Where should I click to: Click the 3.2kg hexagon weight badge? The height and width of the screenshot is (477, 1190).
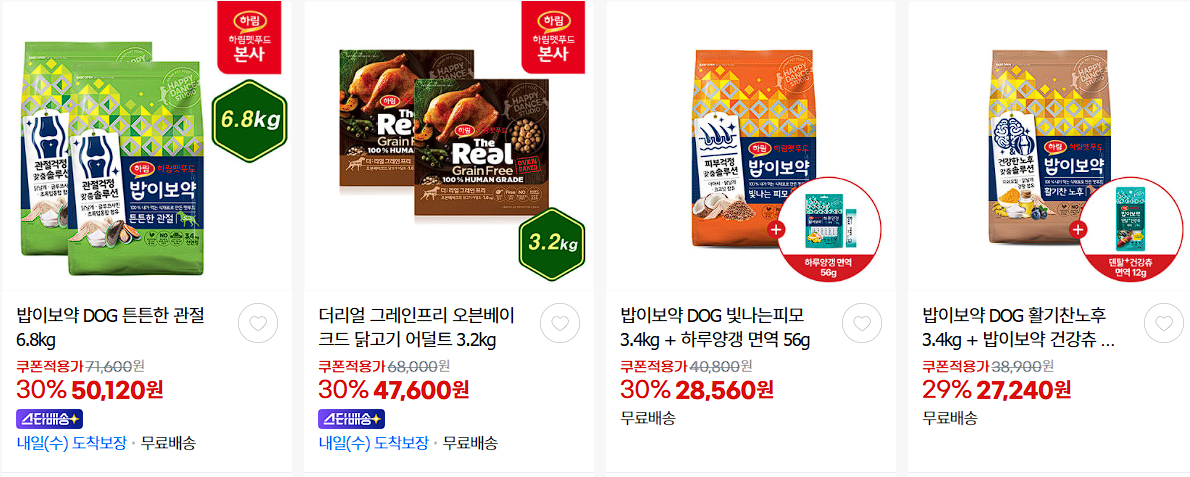click(552, 244)
